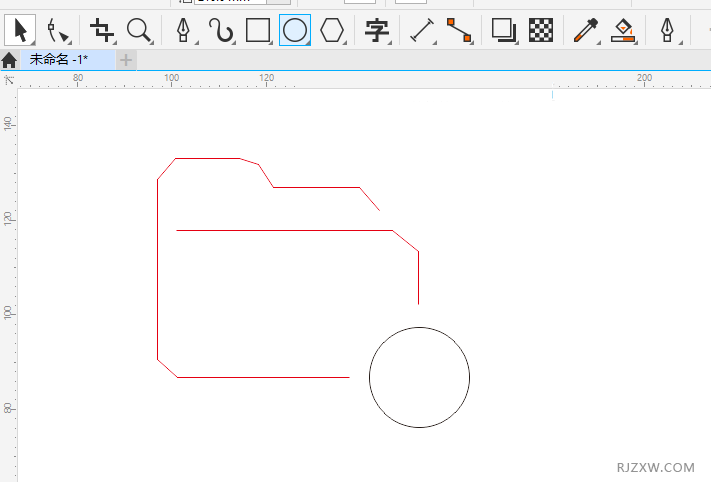The height and width of the screenshot is (482, 711).
Task: Select the Shape edit tool
Action: (58, 31)
